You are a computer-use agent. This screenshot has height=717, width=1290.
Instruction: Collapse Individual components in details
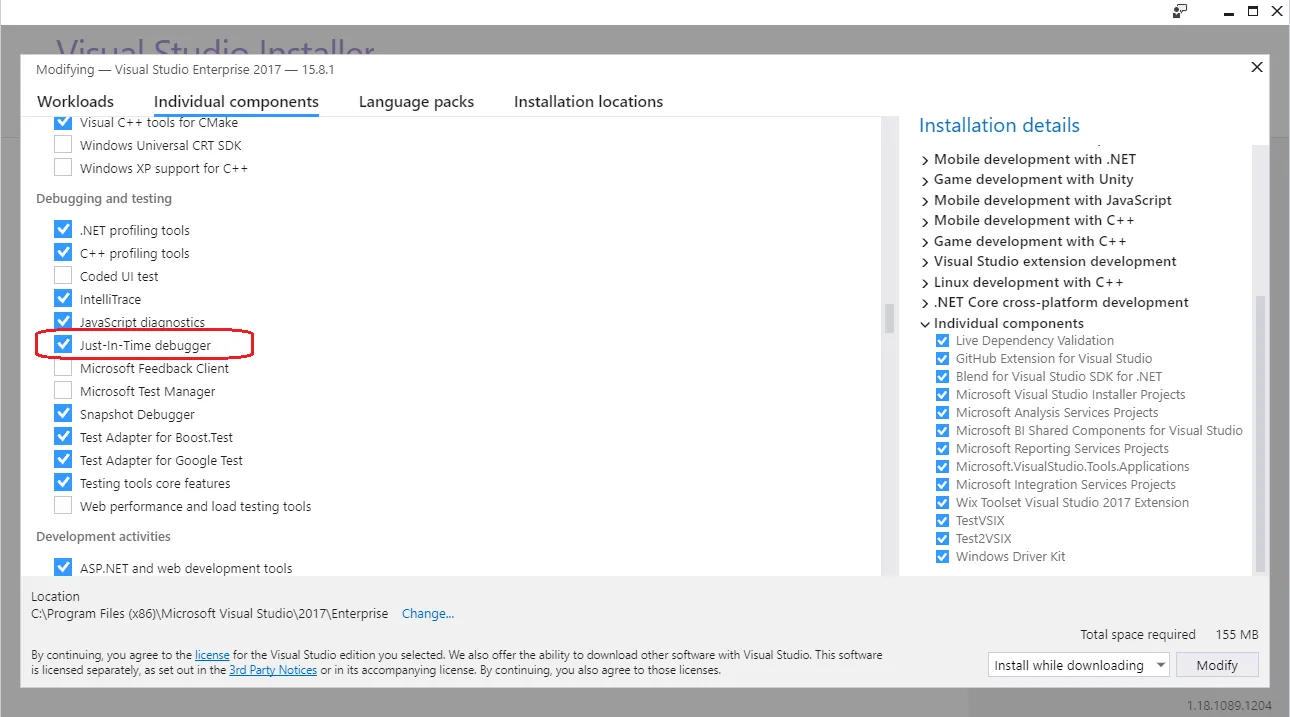coord(925,324)
